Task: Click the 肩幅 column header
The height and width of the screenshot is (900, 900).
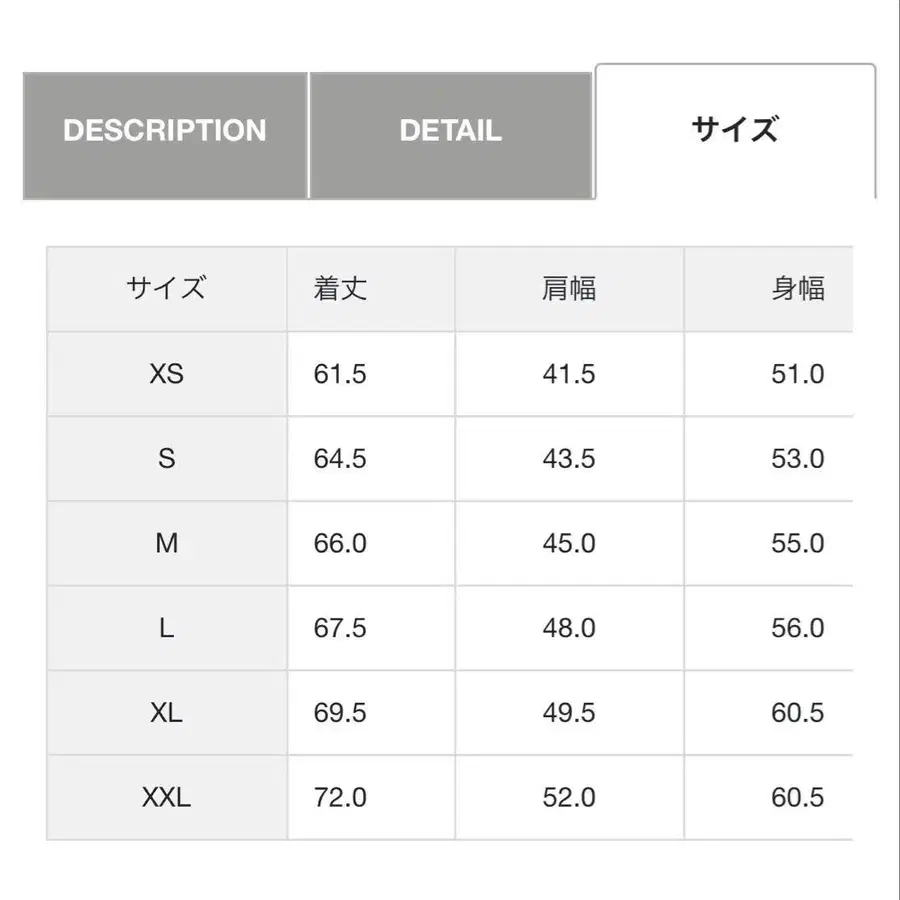Action: tap(571, 289)
